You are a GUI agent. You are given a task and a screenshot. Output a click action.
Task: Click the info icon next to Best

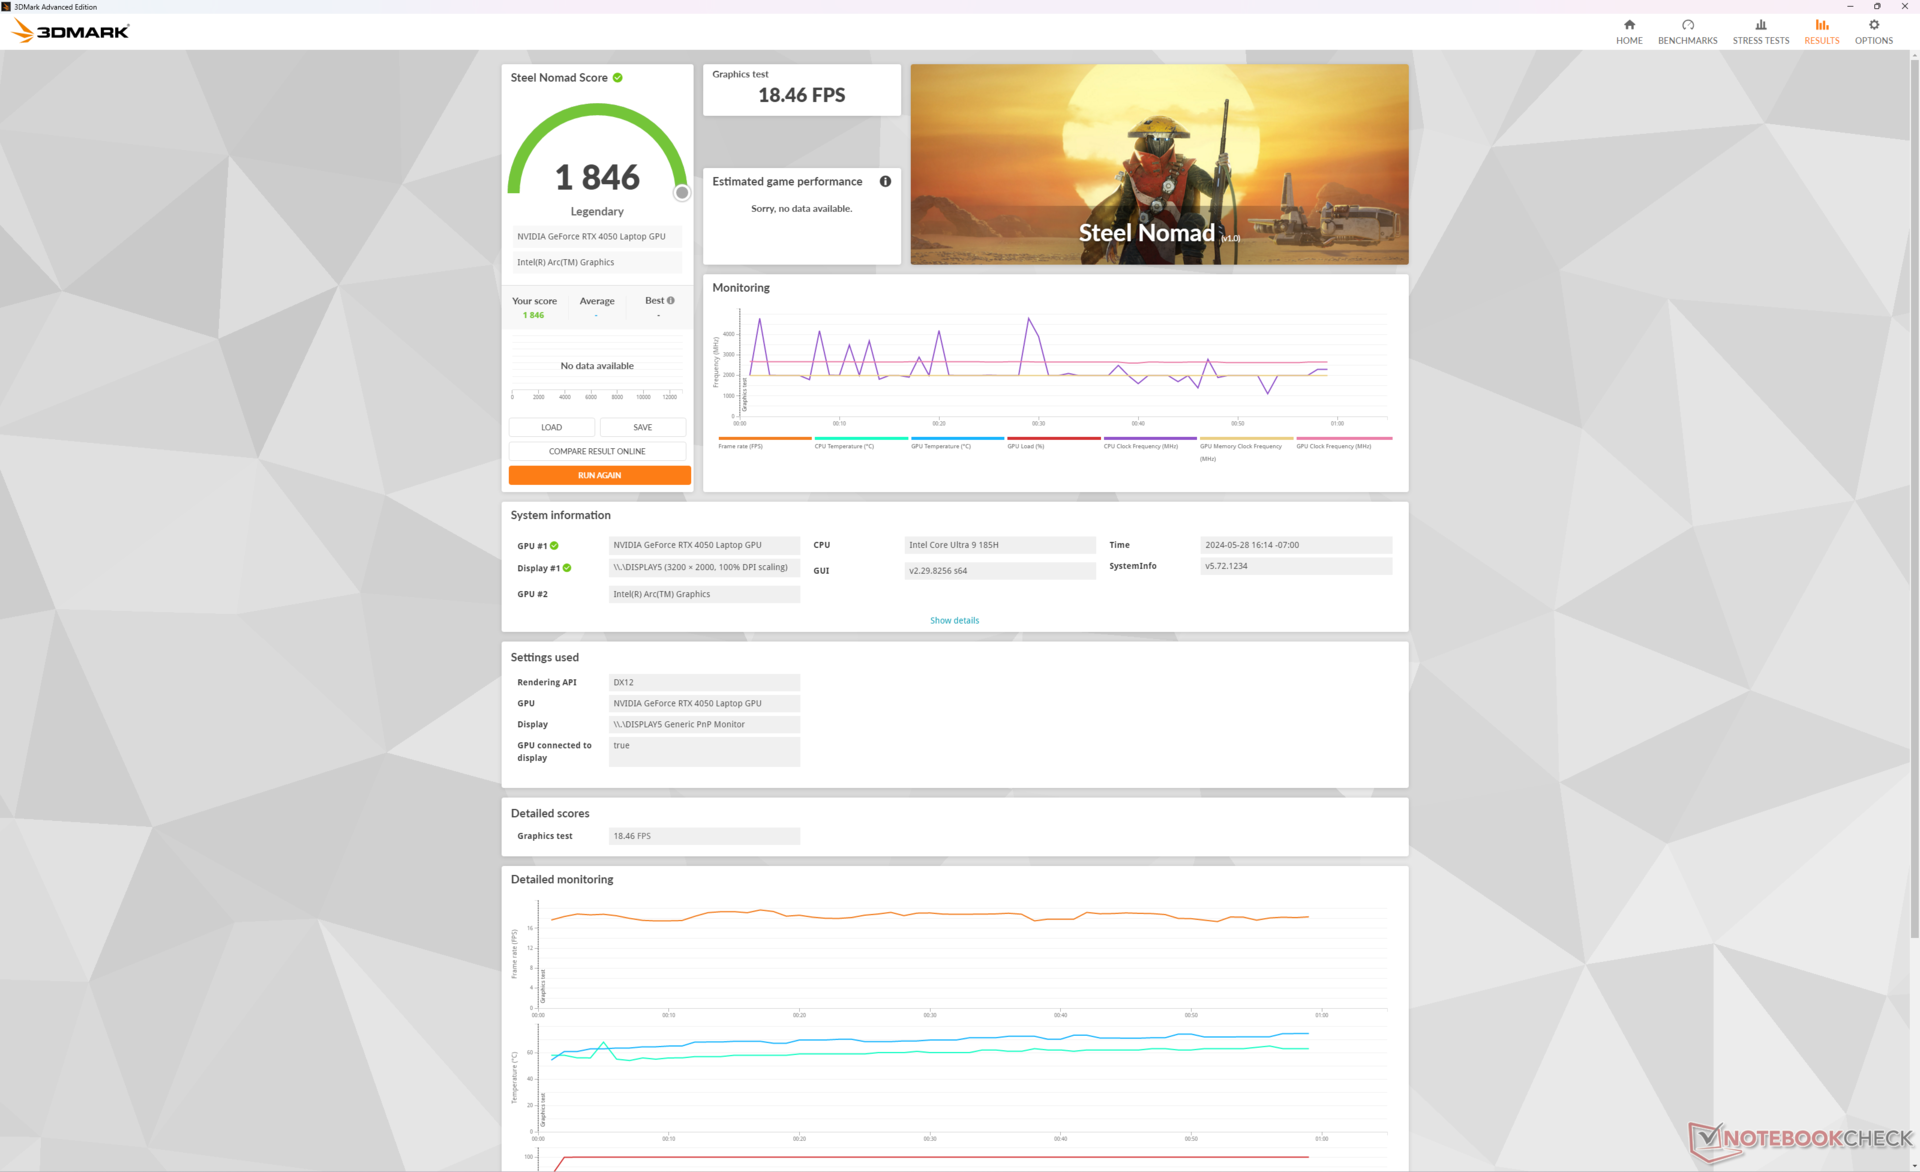671,300
